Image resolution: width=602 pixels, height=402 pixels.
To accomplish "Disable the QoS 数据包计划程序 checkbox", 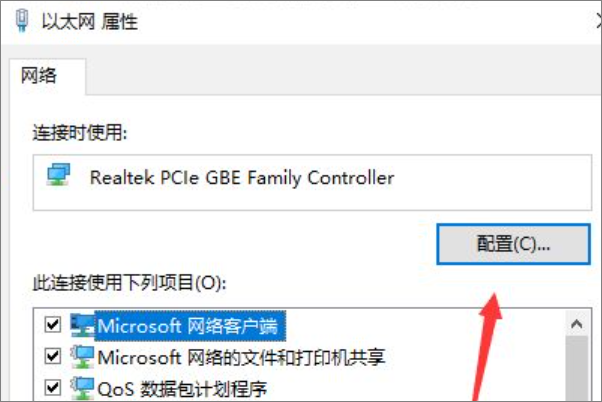I will (53, 387).
